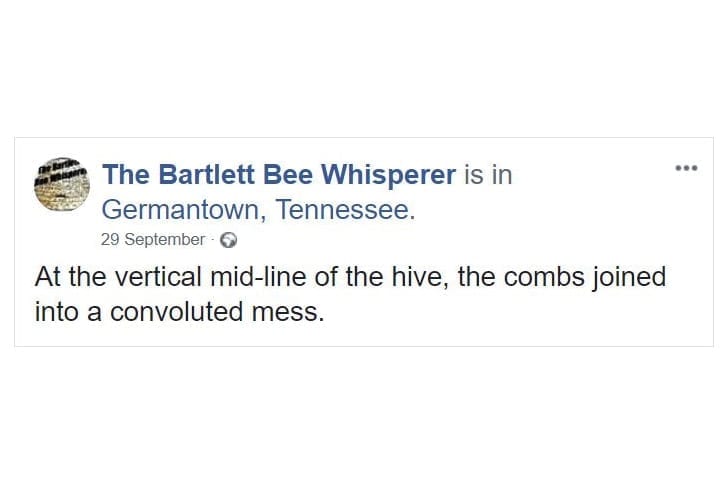Click the 29 September timestamp

tap(152, 239)
